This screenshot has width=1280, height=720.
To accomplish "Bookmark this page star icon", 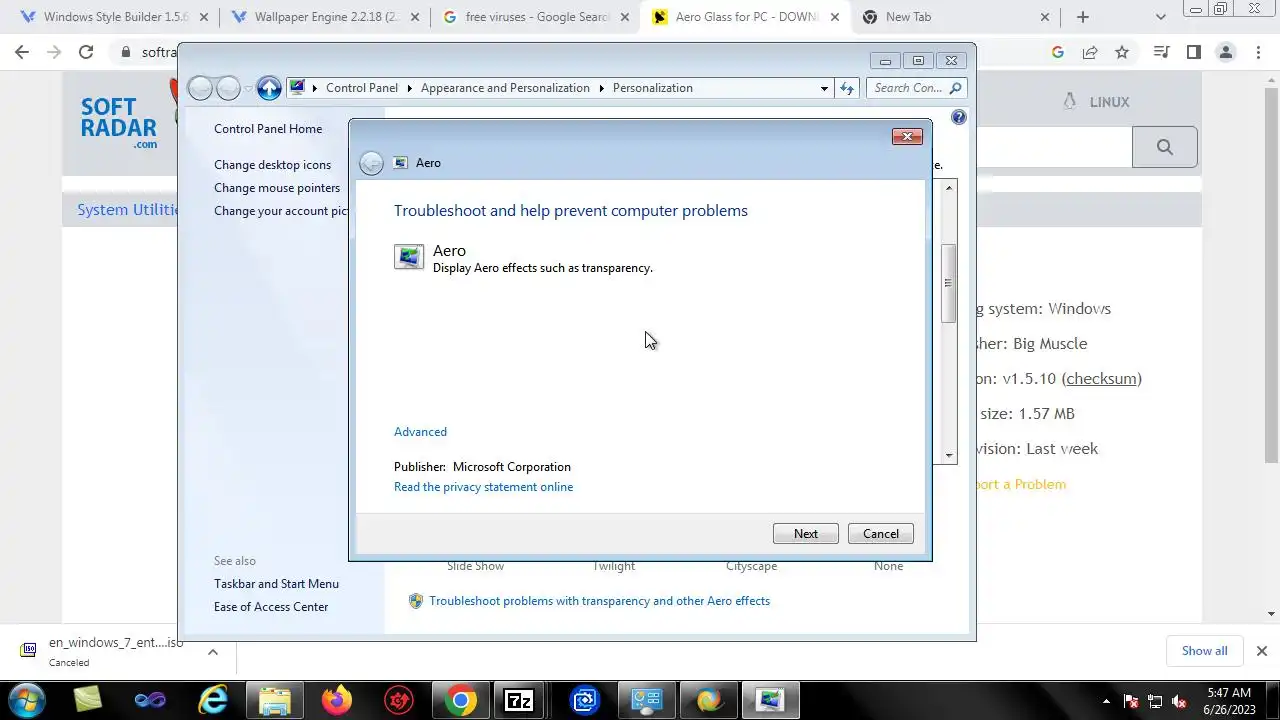I will click(x=1122, y=52).
